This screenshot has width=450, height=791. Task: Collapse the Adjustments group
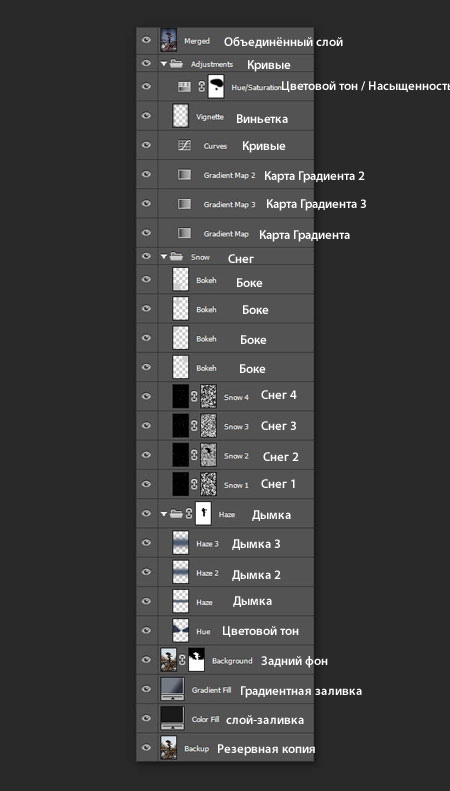163,64
